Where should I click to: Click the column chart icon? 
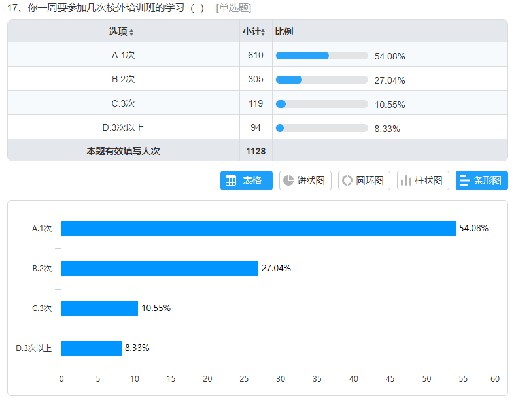[x=406, y=181]
